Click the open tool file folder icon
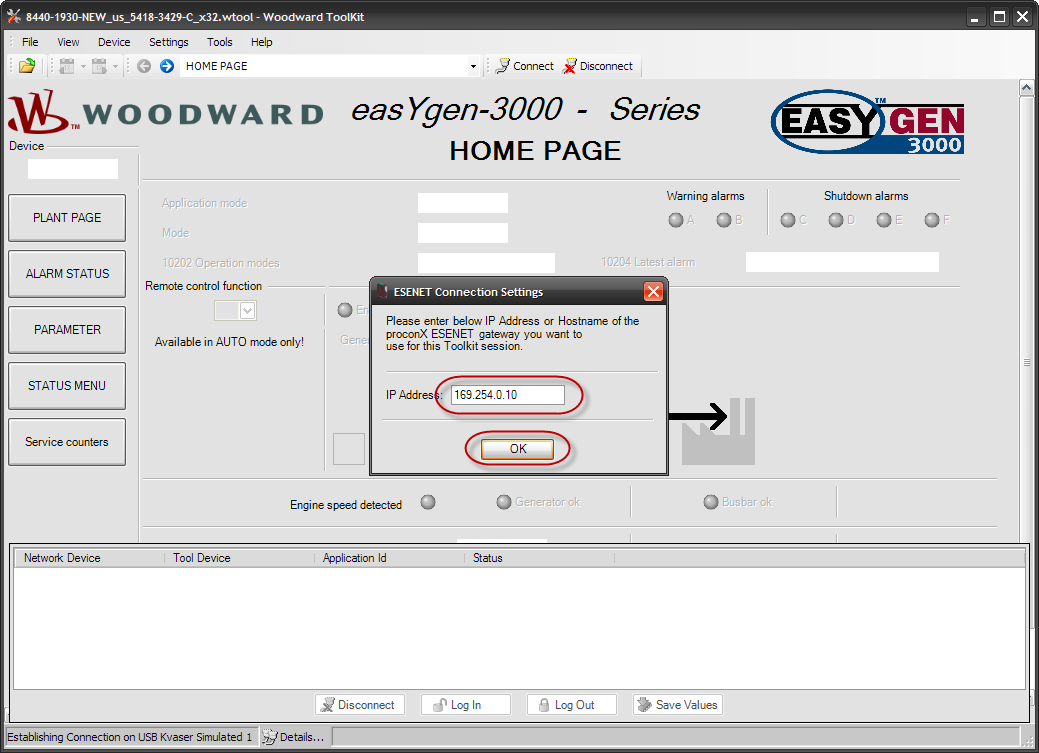 tap(27, 66)
